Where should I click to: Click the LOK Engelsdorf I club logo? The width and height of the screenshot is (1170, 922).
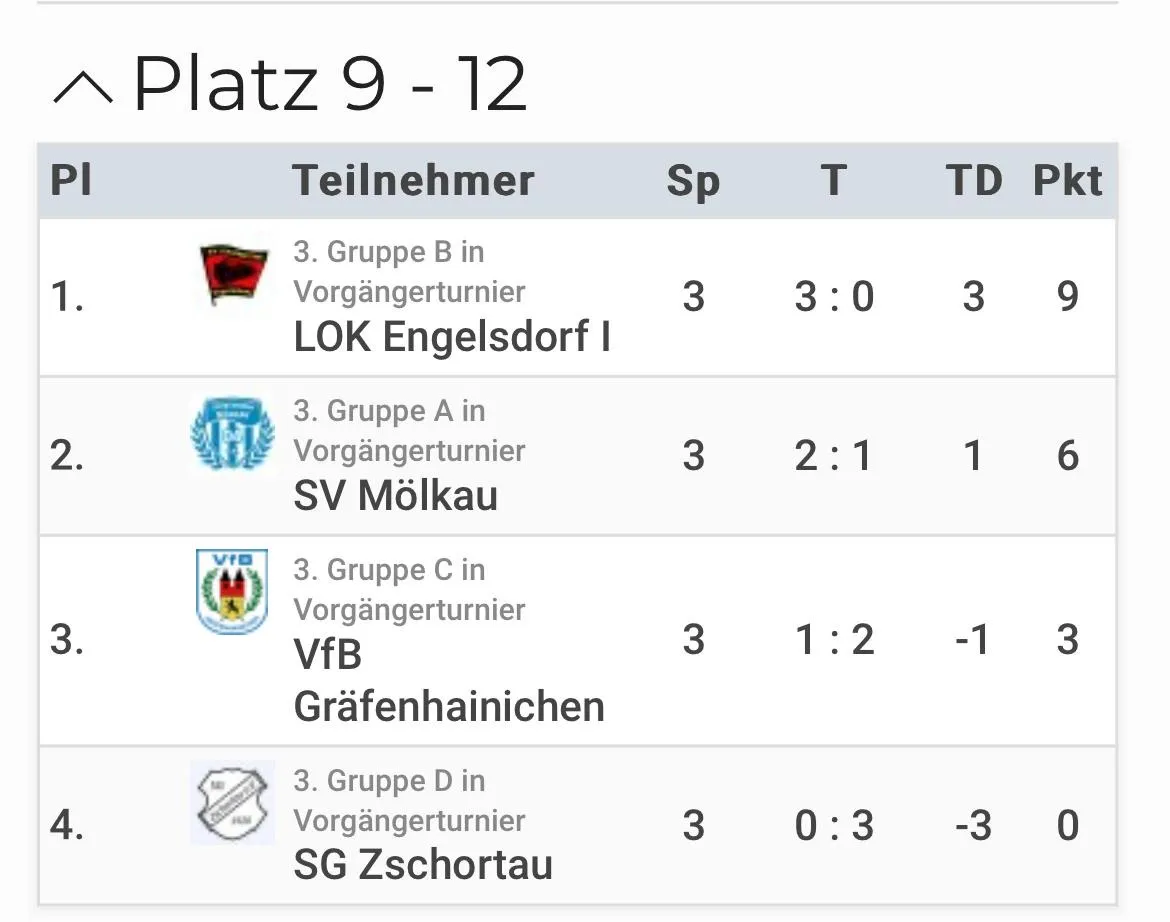point(233,274)
